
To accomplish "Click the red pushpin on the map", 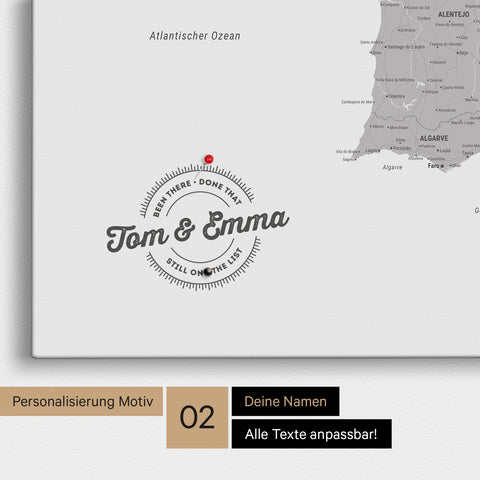I will point(209,159).
